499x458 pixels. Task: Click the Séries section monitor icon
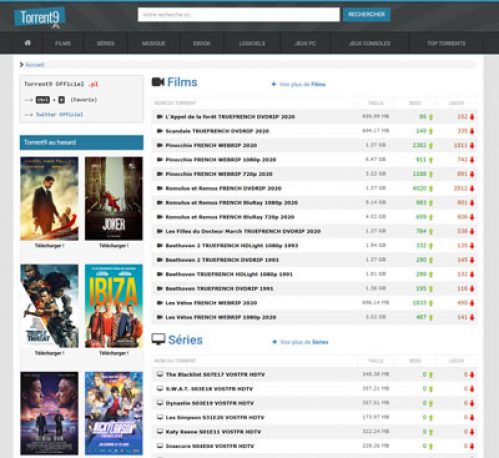tap(158, 339)
